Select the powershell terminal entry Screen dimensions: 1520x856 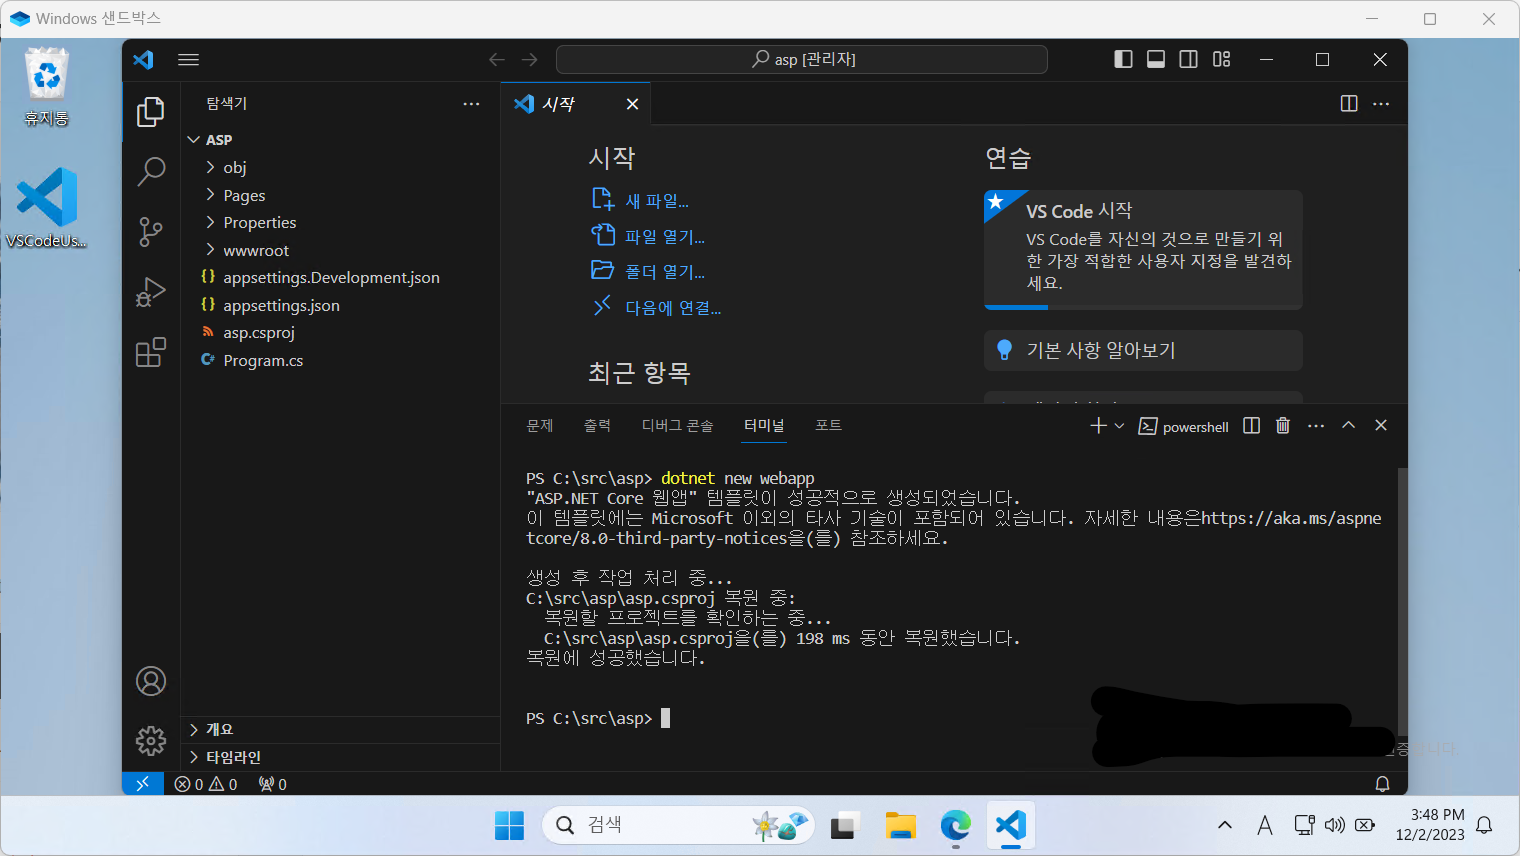1183,427
